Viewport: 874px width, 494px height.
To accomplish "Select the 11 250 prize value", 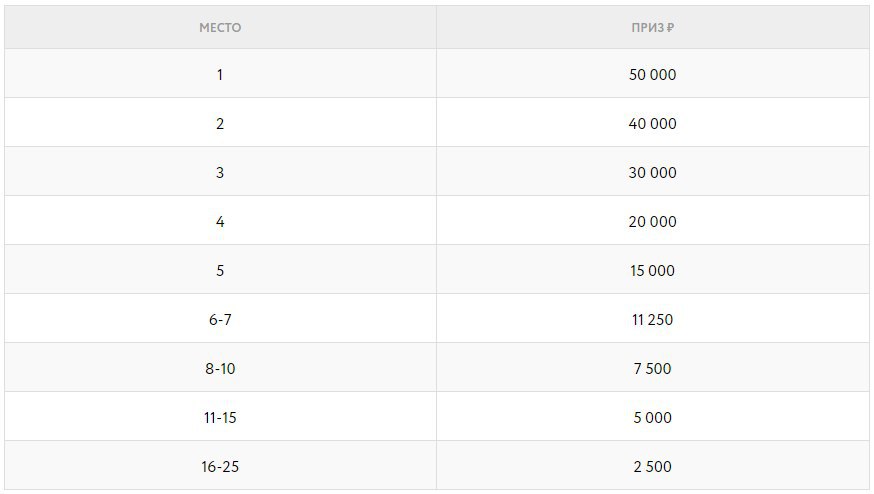I will pyautogui.click(x=652, y=319).
